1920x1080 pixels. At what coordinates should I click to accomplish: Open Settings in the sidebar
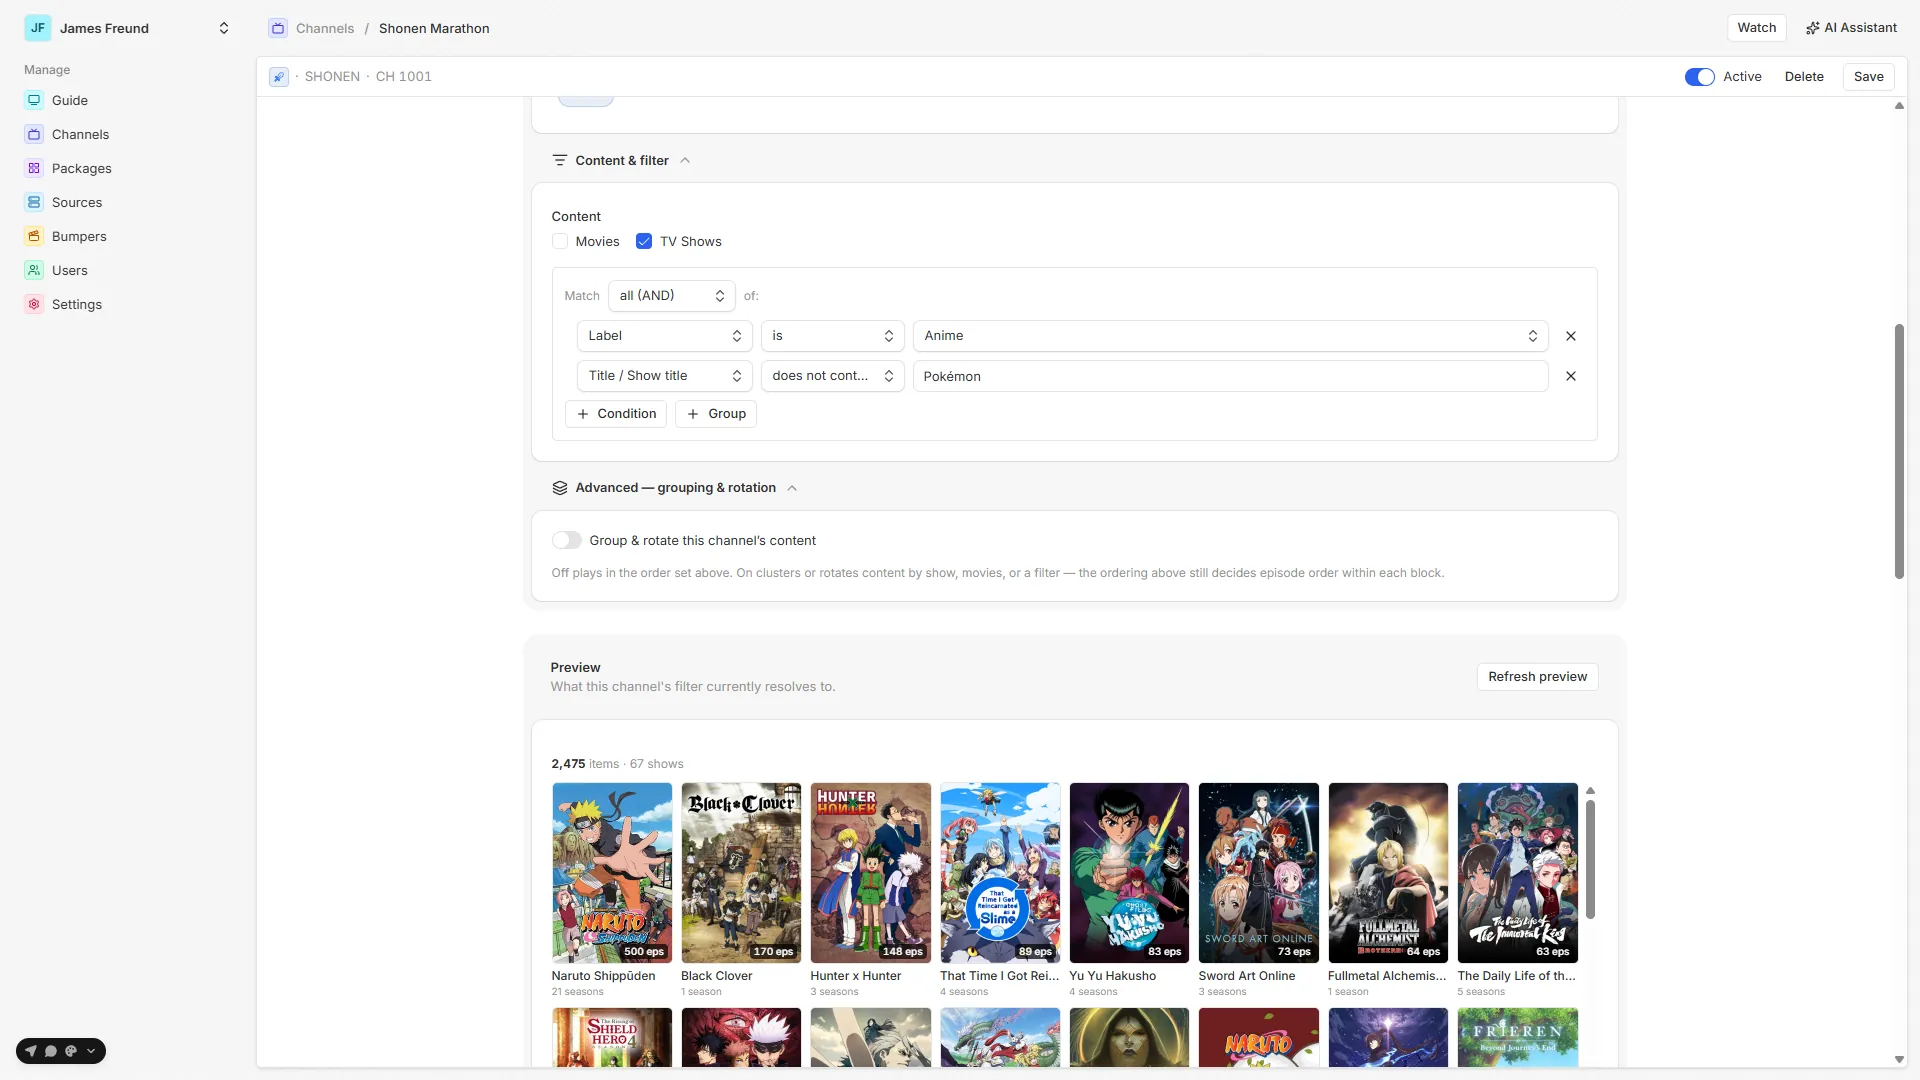(x=77, y=304)
